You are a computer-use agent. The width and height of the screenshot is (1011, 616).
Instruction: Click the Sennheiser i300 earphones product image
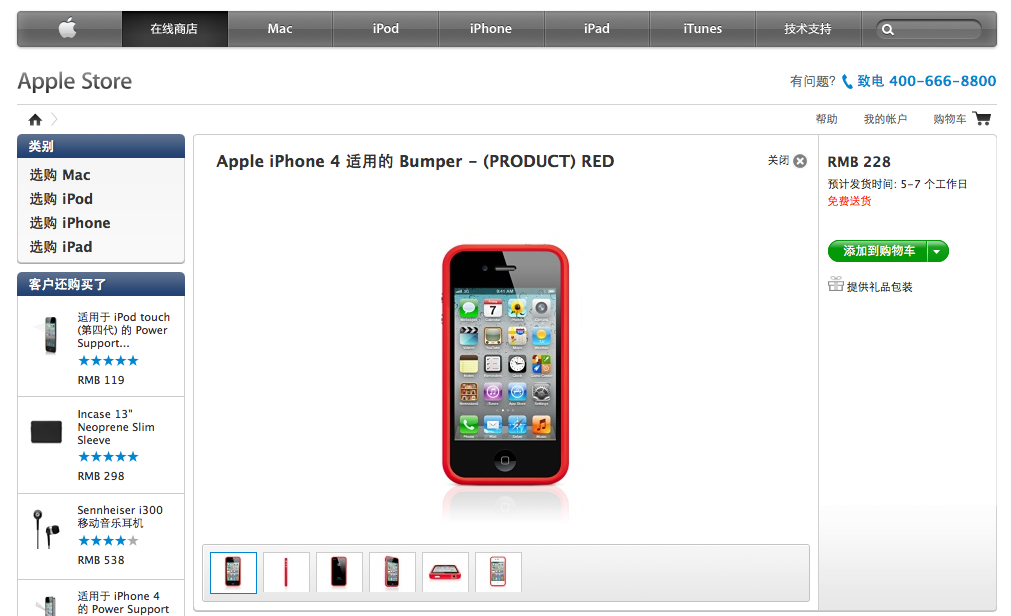click(x=46, y=529)
